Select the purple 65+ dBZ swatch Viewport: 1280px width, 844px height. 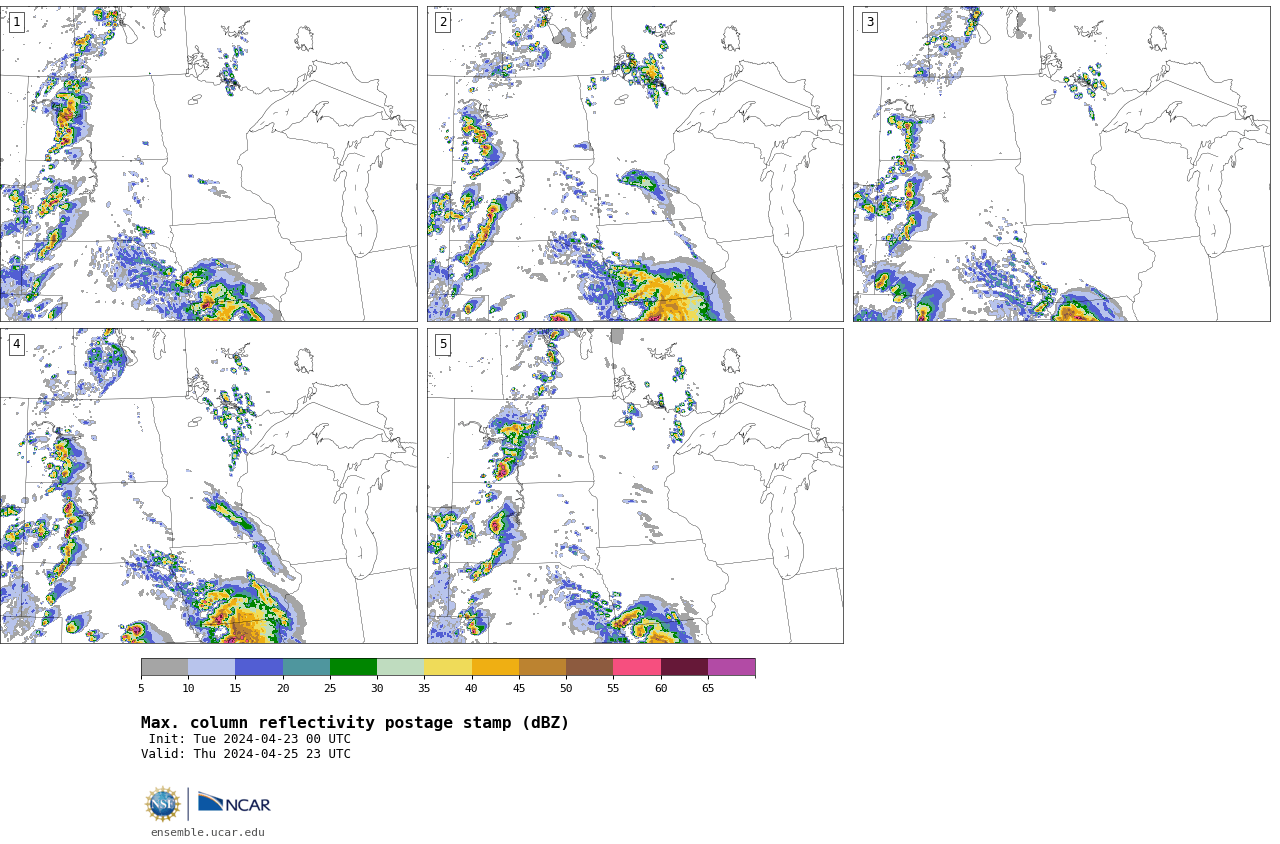coord(732,667)
